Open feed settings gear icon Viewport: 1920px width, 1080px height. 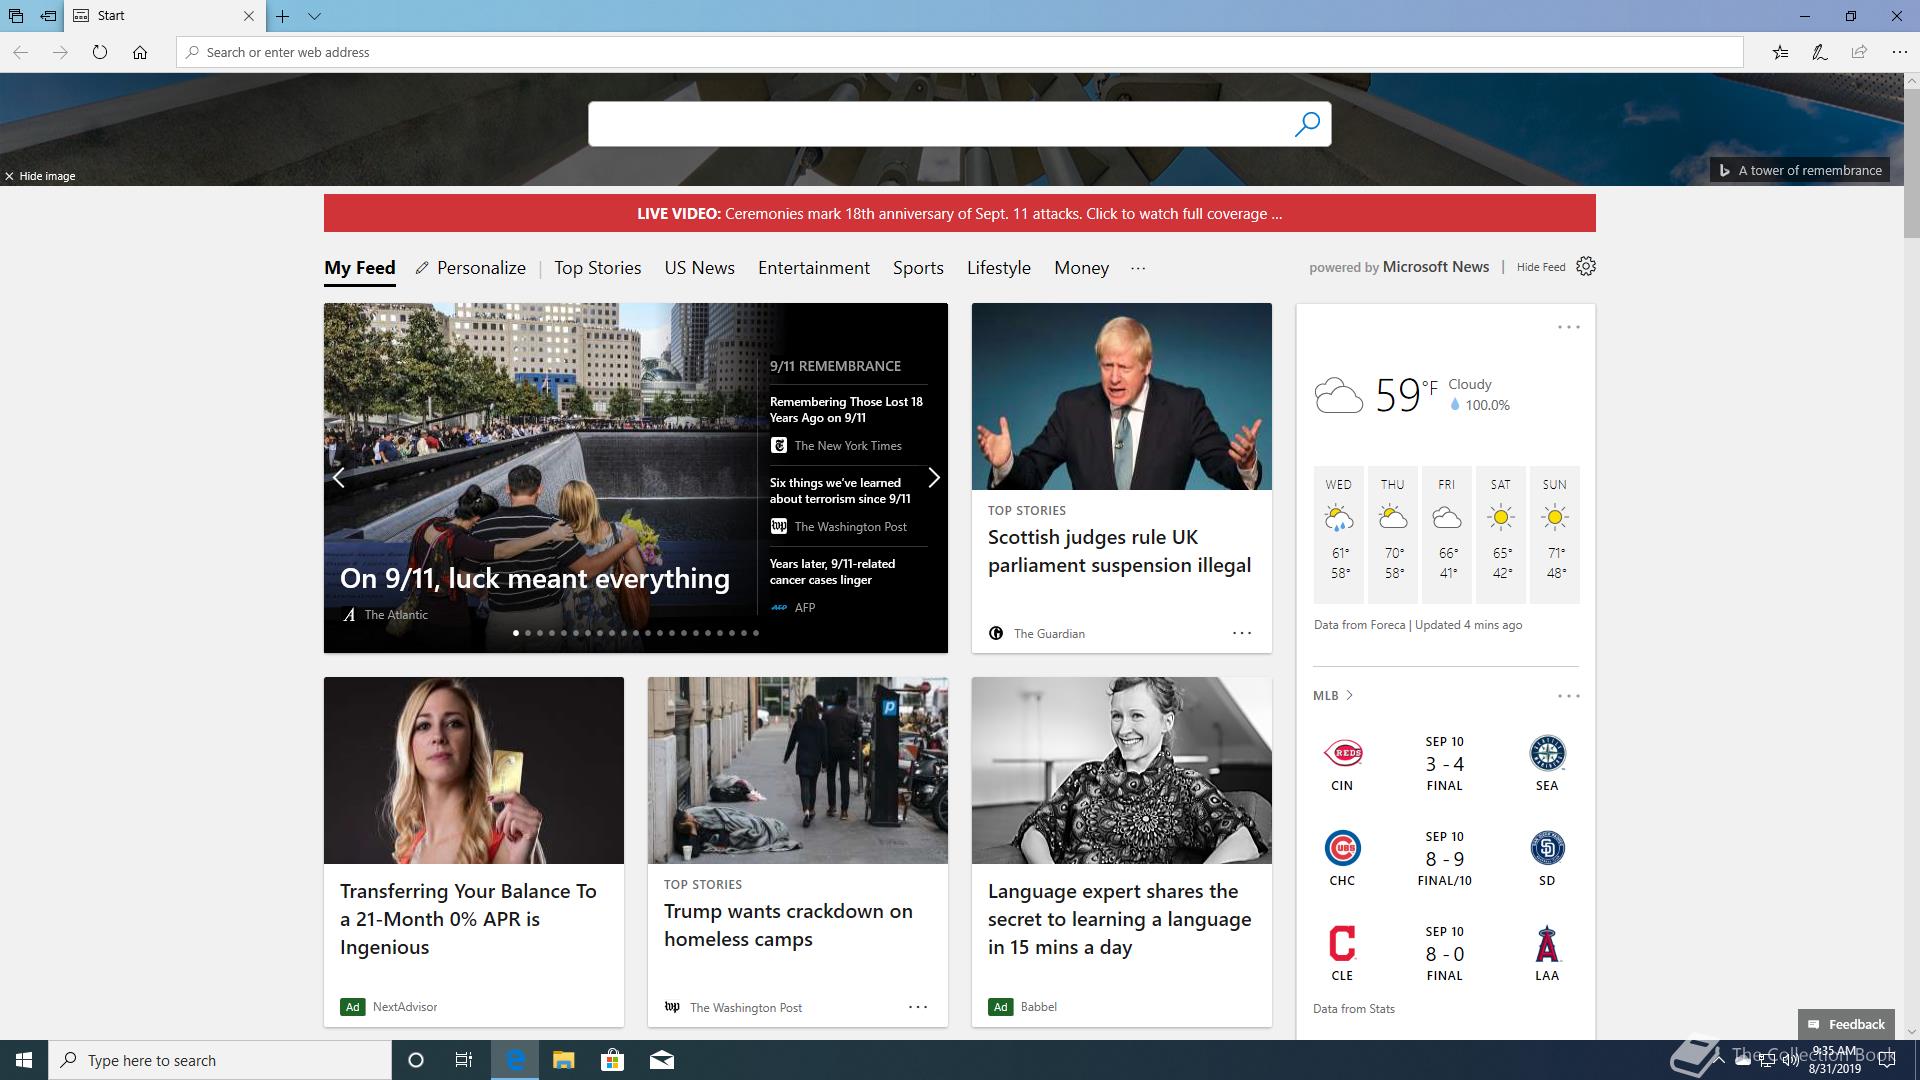click(x=1586, y=266)
